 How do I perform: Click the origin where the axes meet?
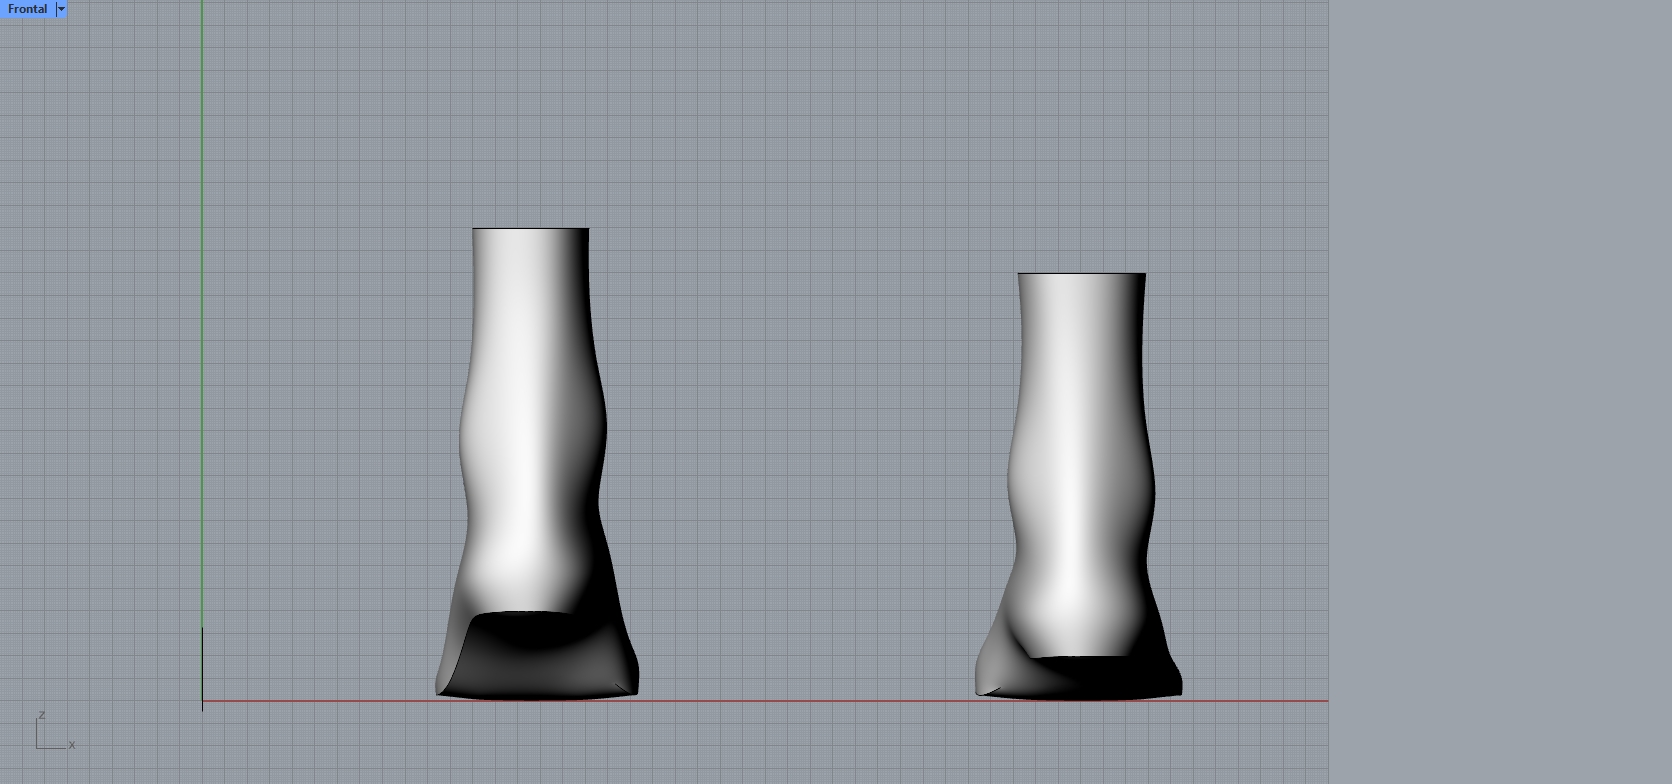coord(202,701)
